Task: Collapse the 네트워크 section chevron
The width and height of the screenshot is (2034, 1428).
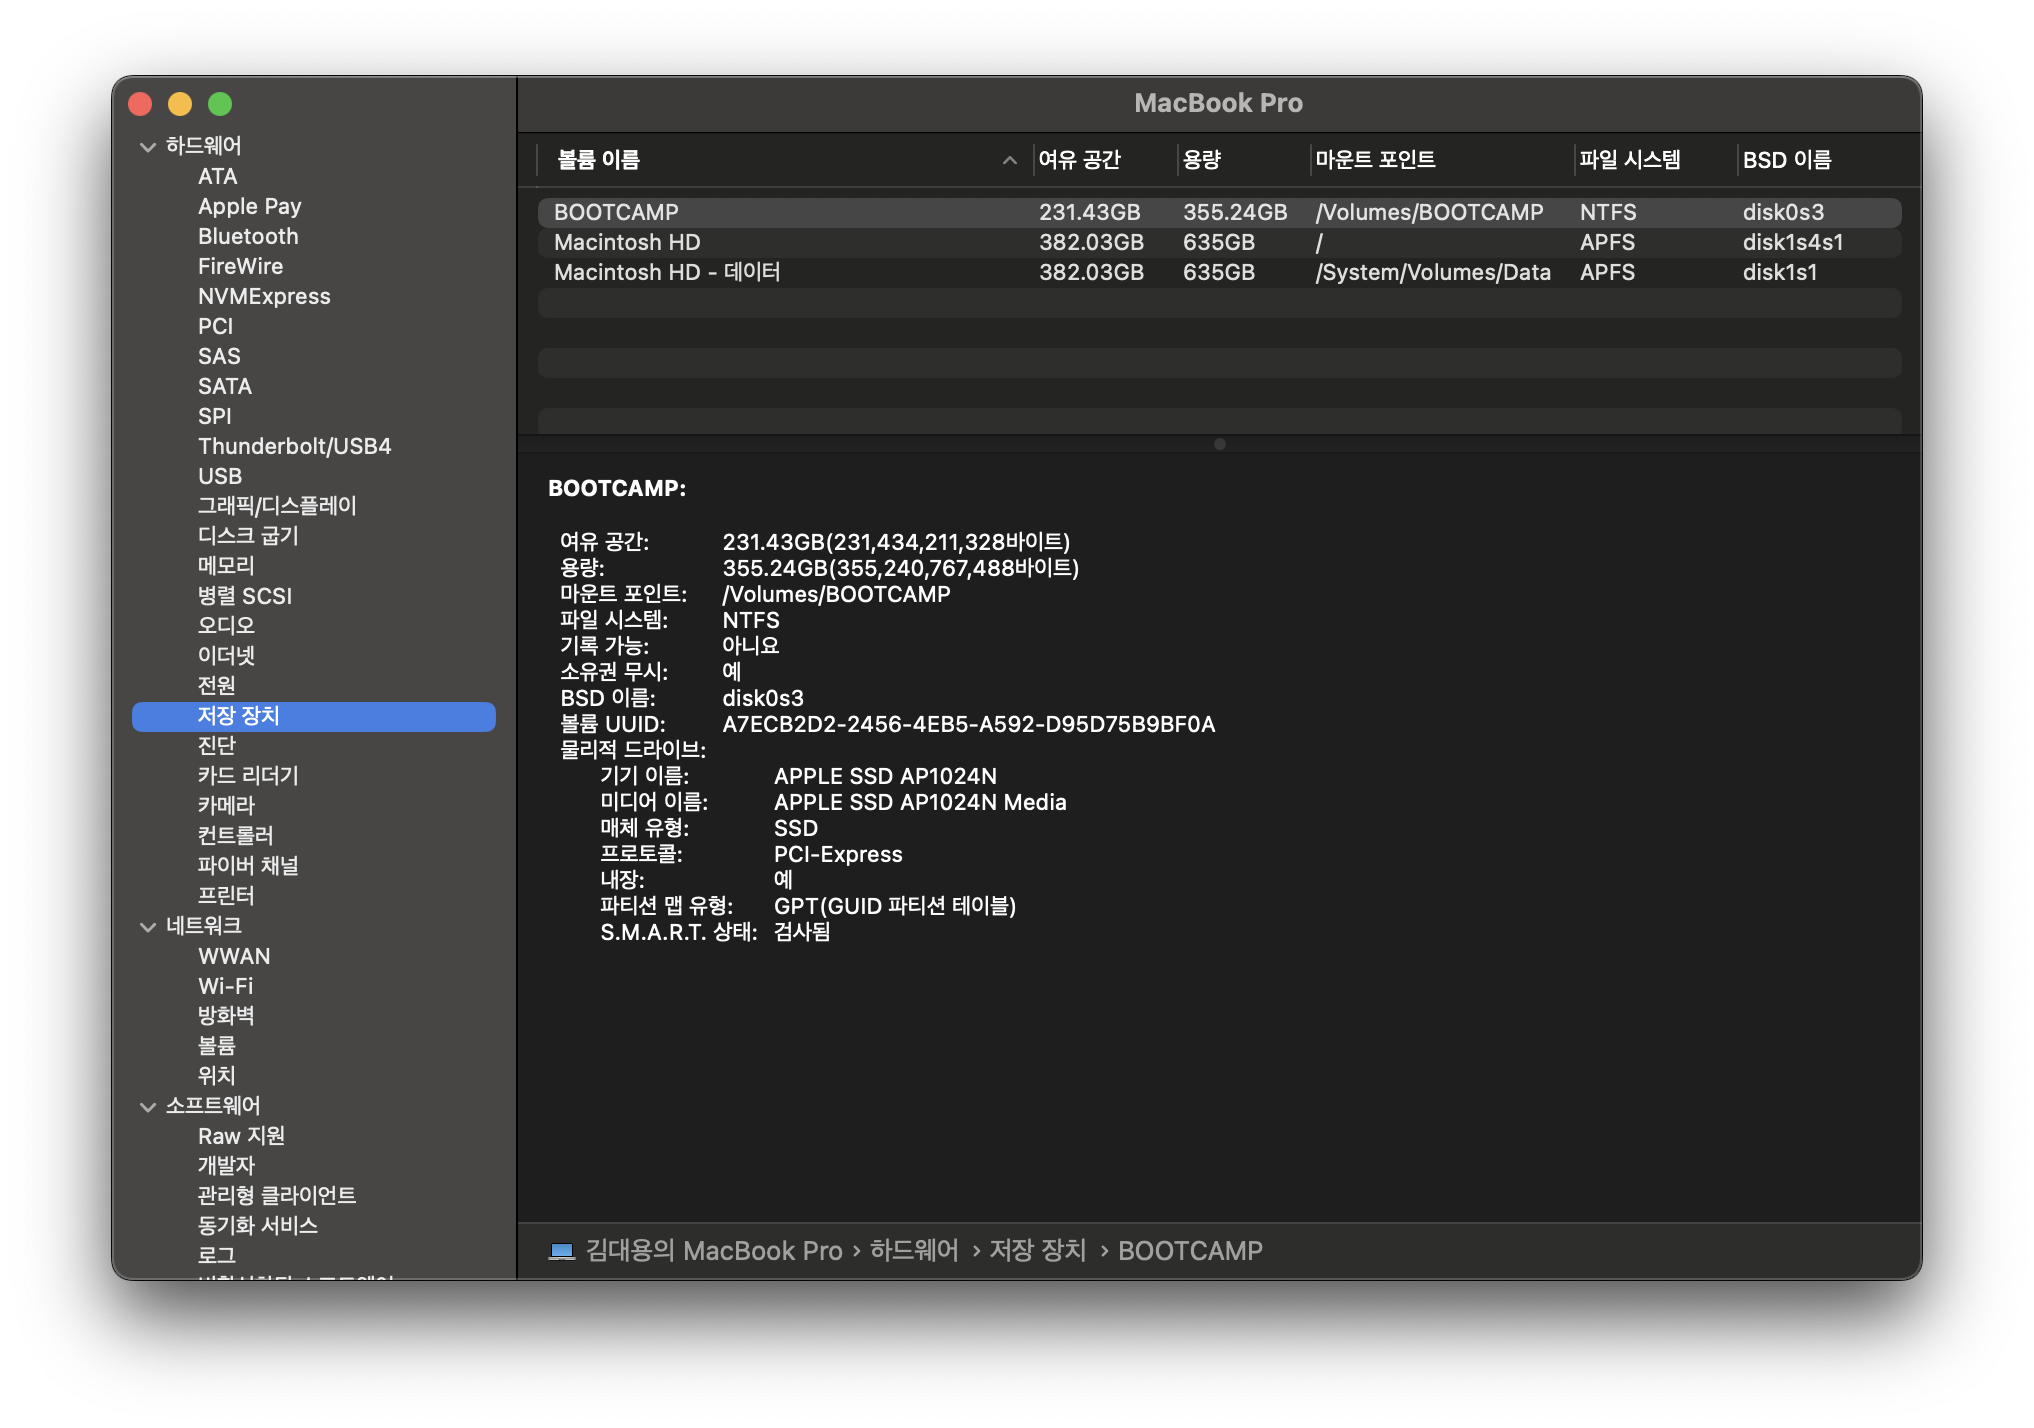Action: (148, 927)
